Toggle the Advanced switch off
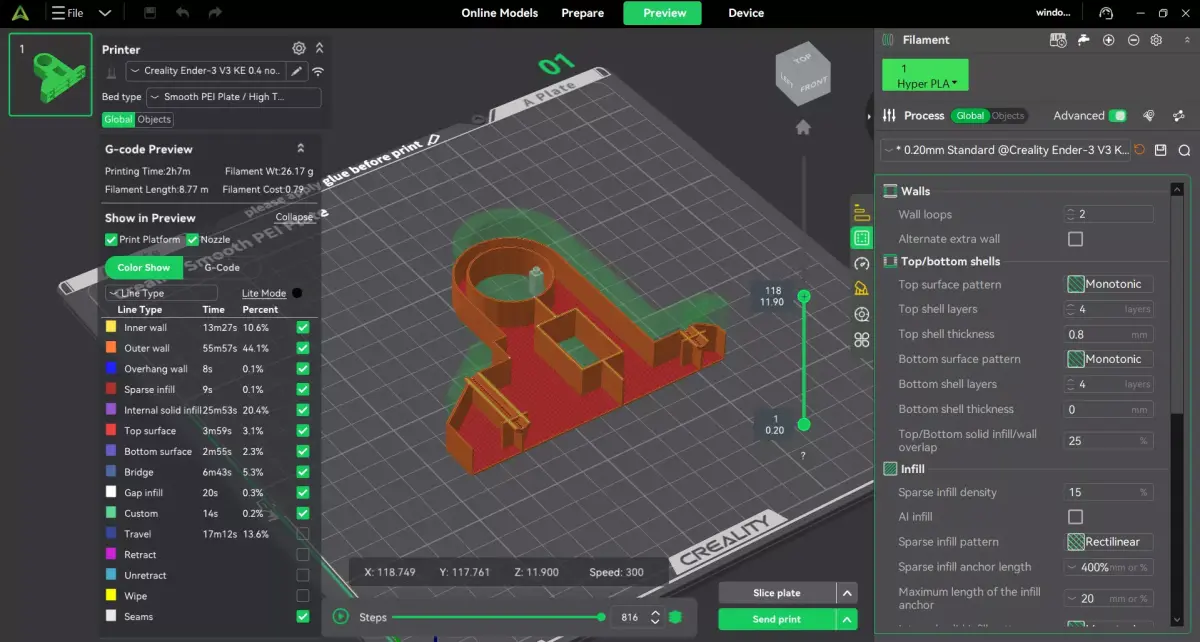This screenshot has width=1200, height=642. click(1118, 115)
